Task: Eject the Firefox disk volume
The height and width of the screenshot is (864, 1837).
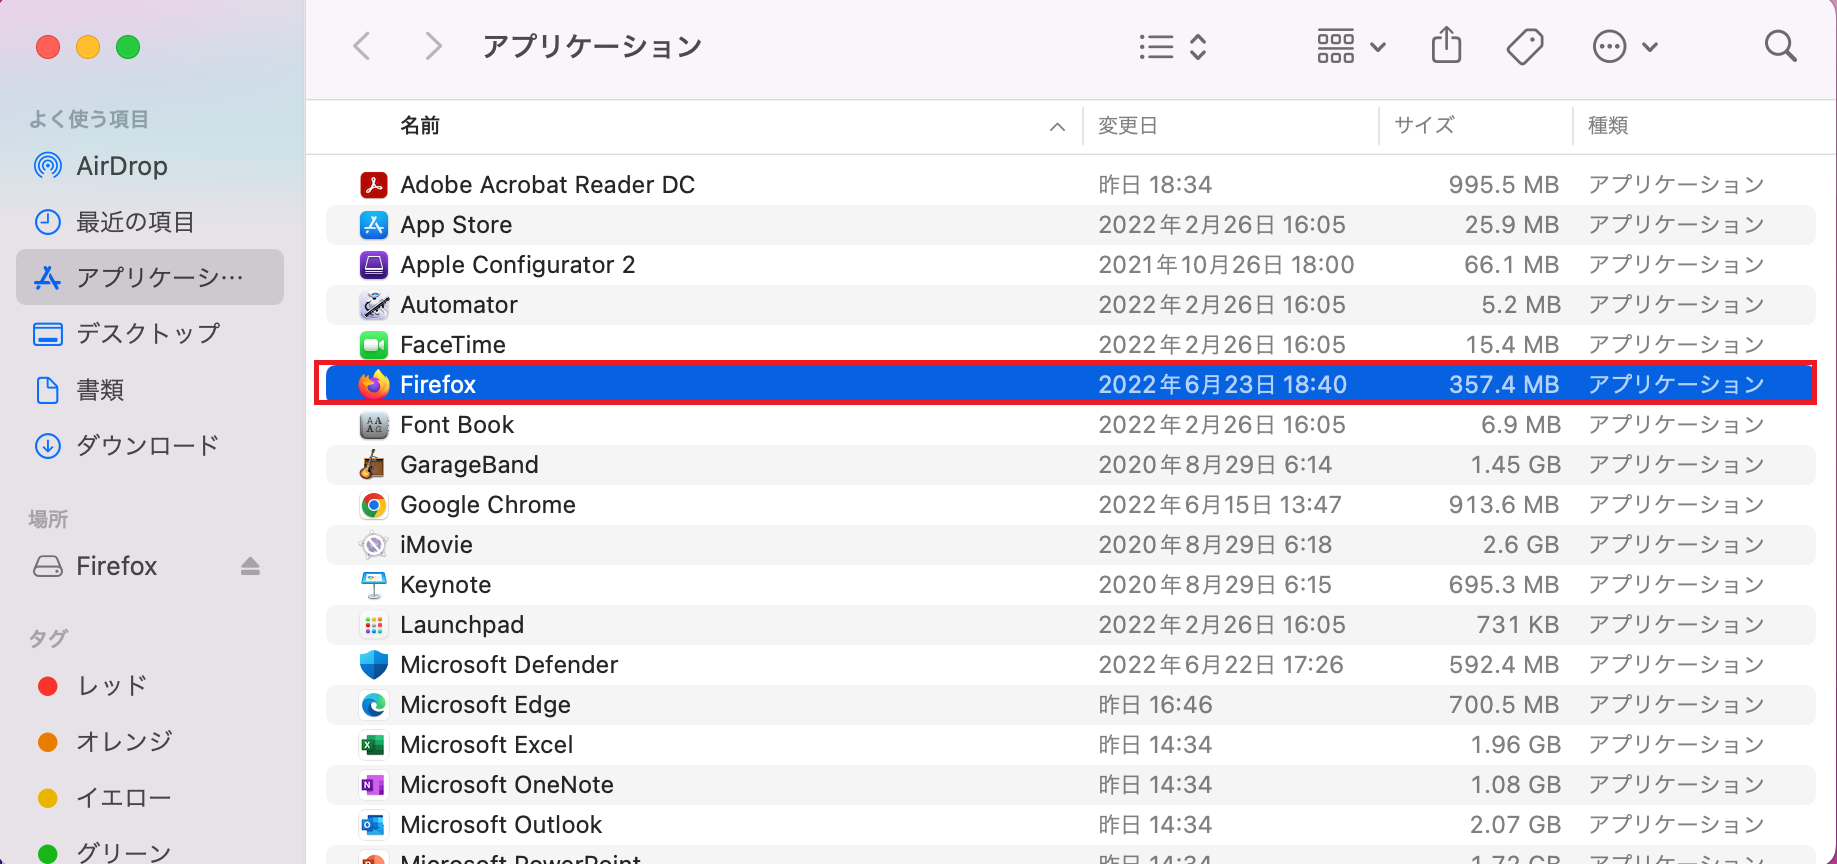Action: point(250,567)
